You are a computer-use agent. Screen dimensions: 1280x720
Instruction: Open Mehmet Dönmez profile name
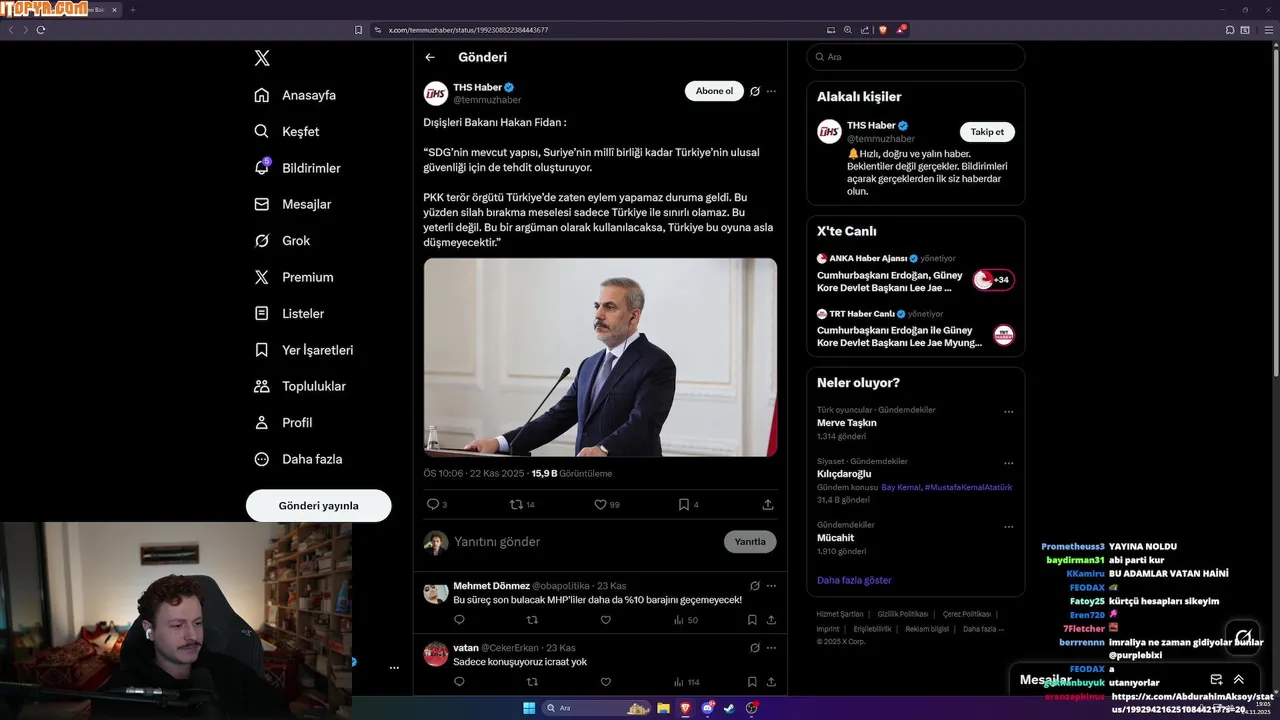(x=491, y=586)
